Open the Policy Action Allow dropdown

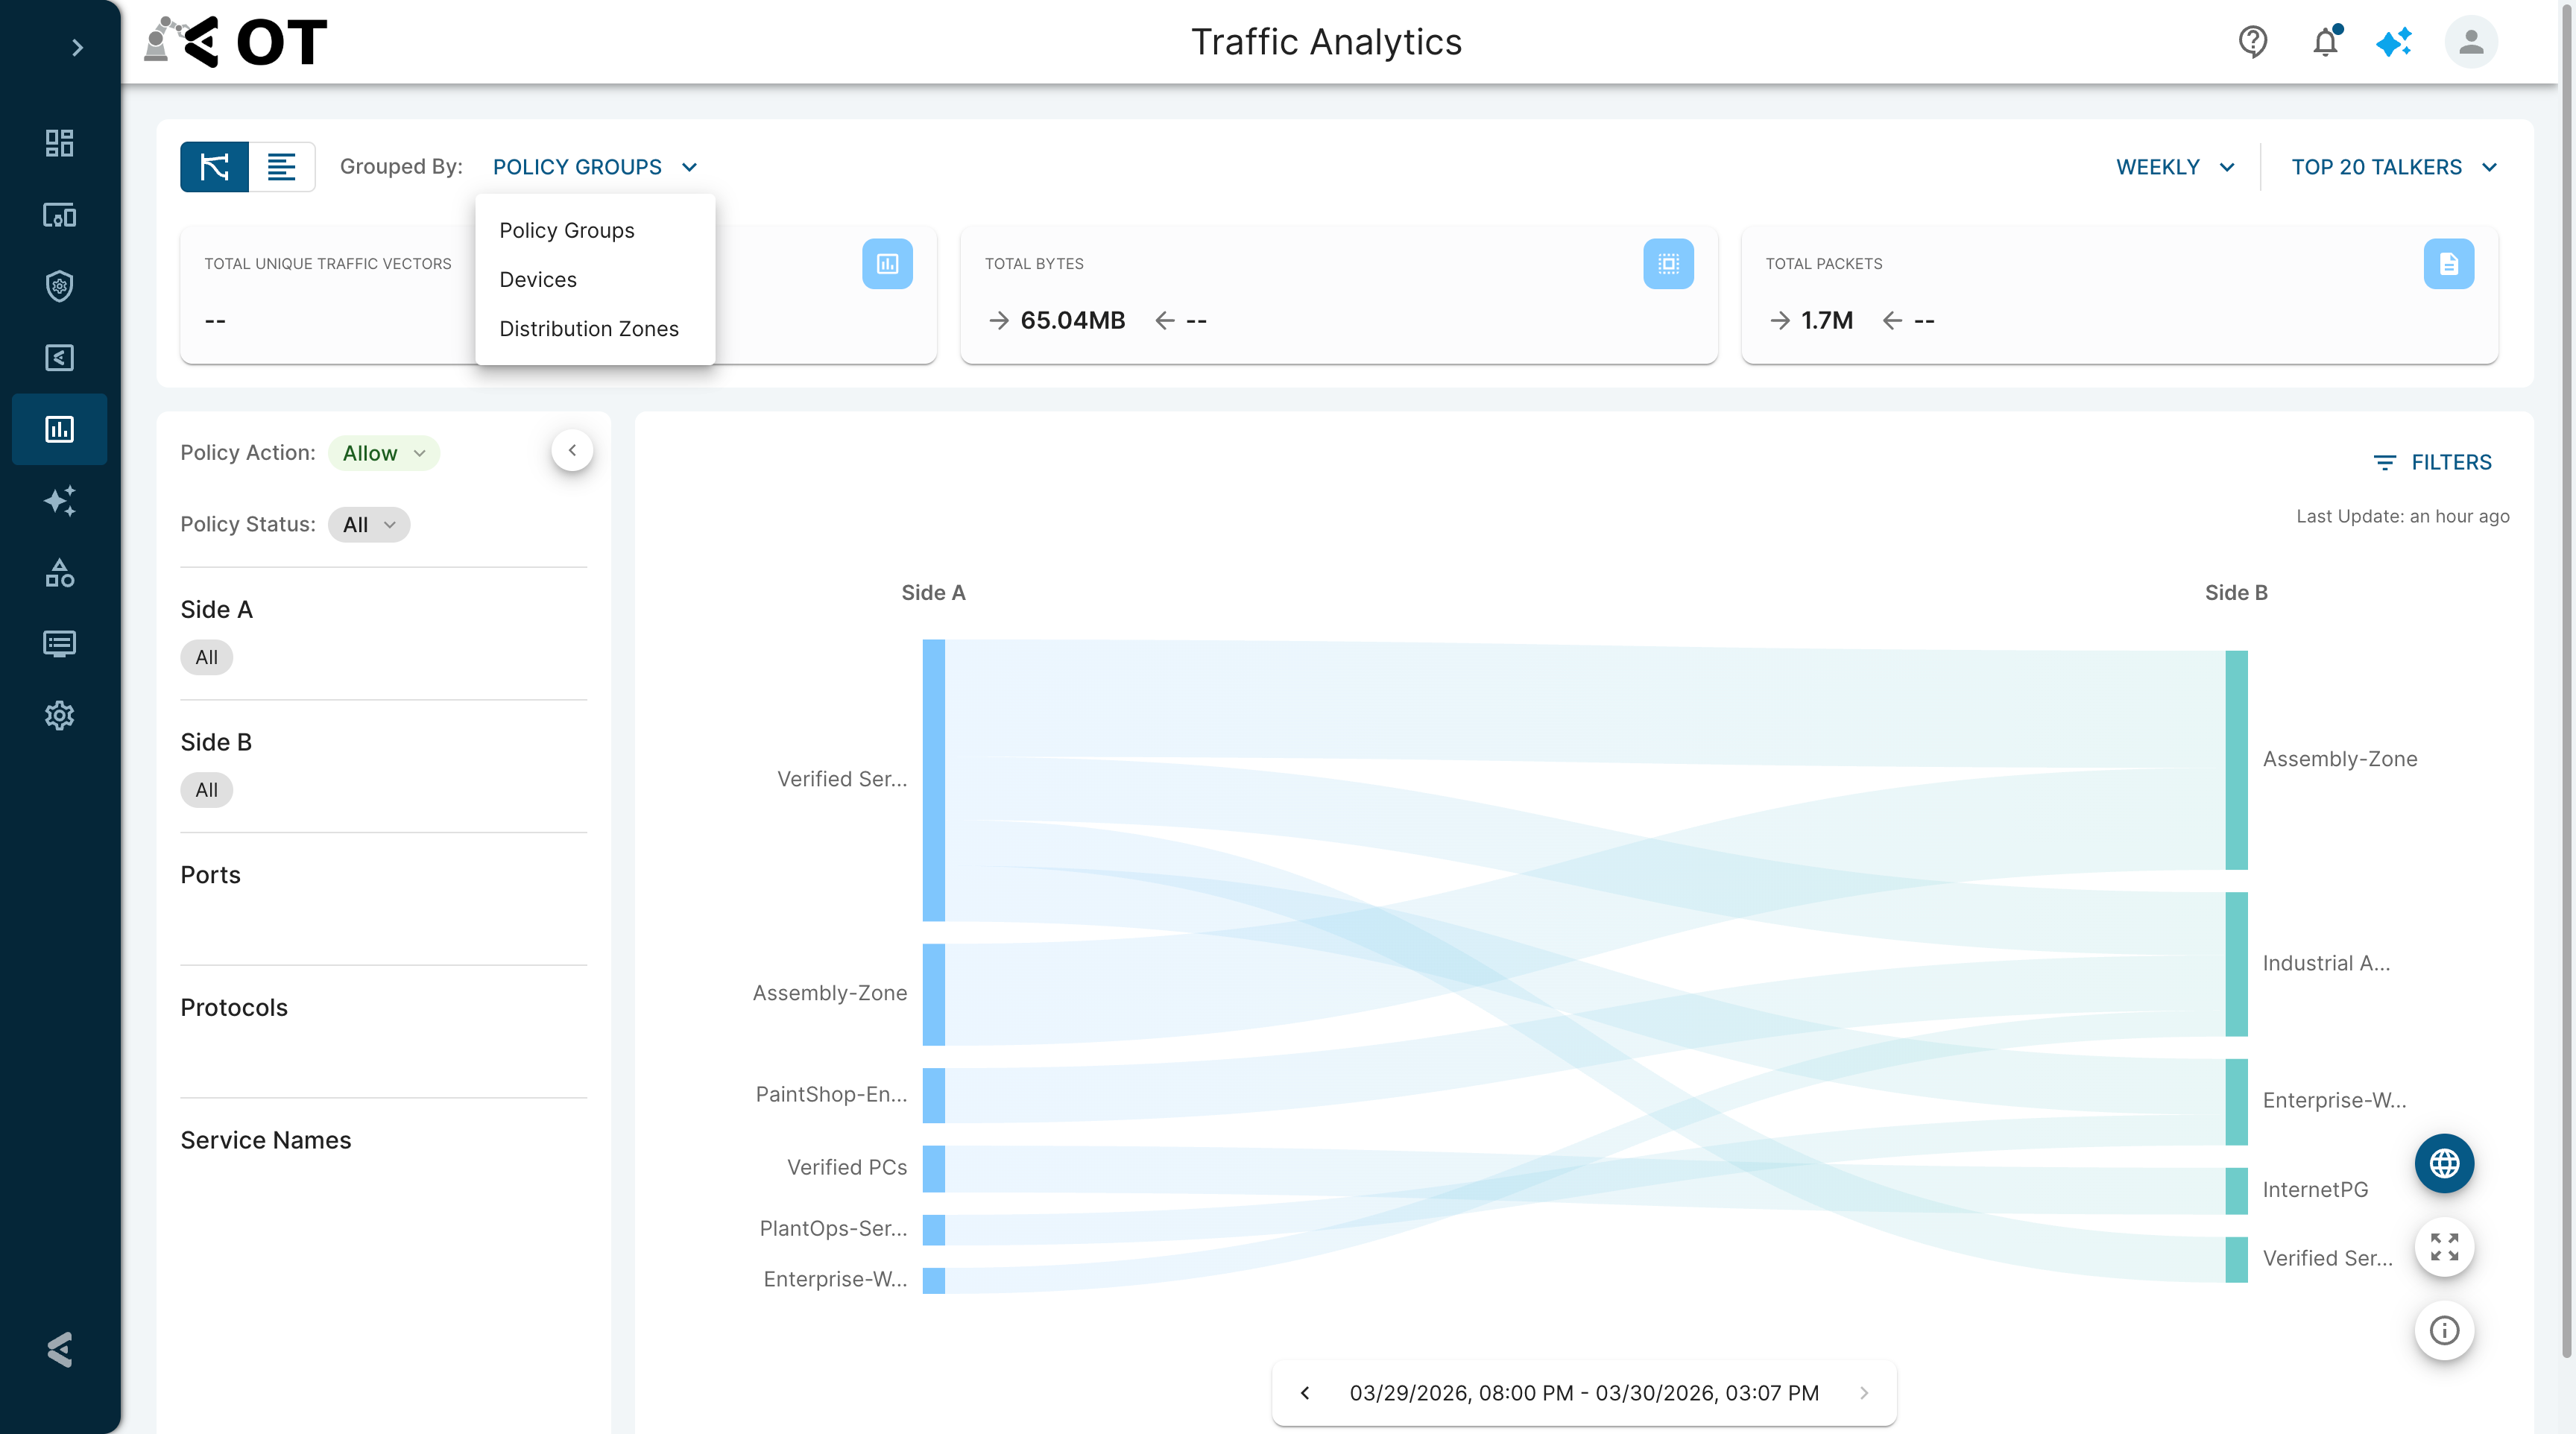point(384,453)
